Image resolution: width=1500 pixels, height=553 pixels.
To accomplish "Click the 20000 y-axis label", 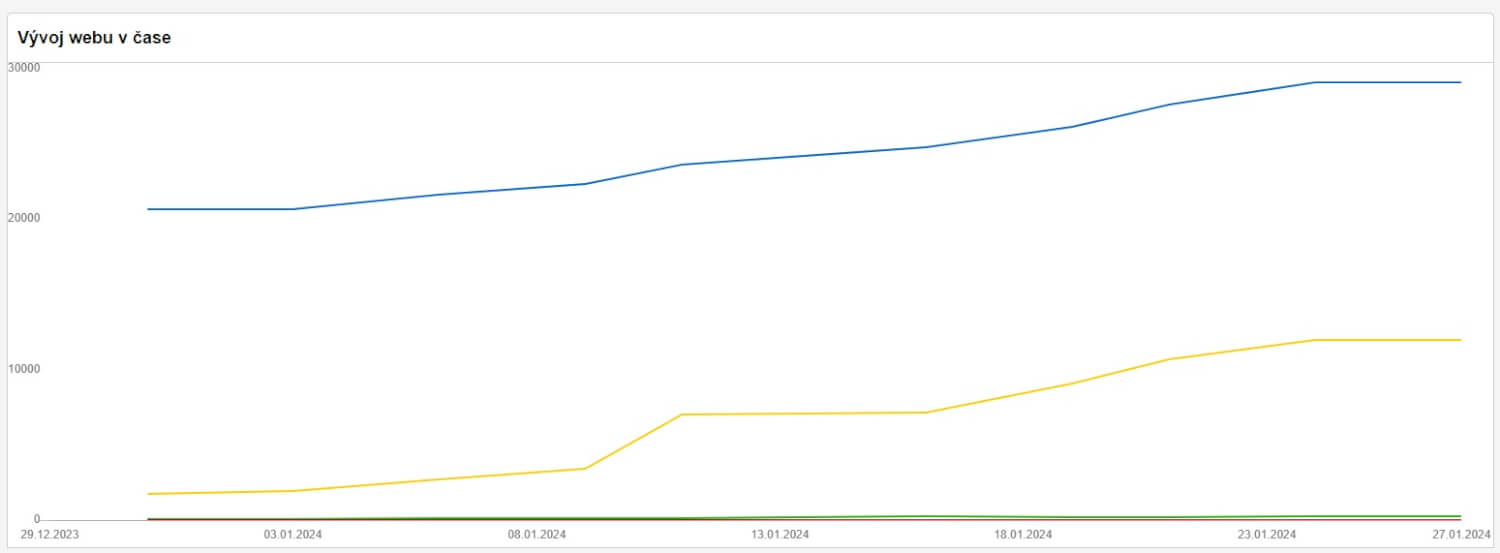I will pyautogui.click(x=24, y=218).
